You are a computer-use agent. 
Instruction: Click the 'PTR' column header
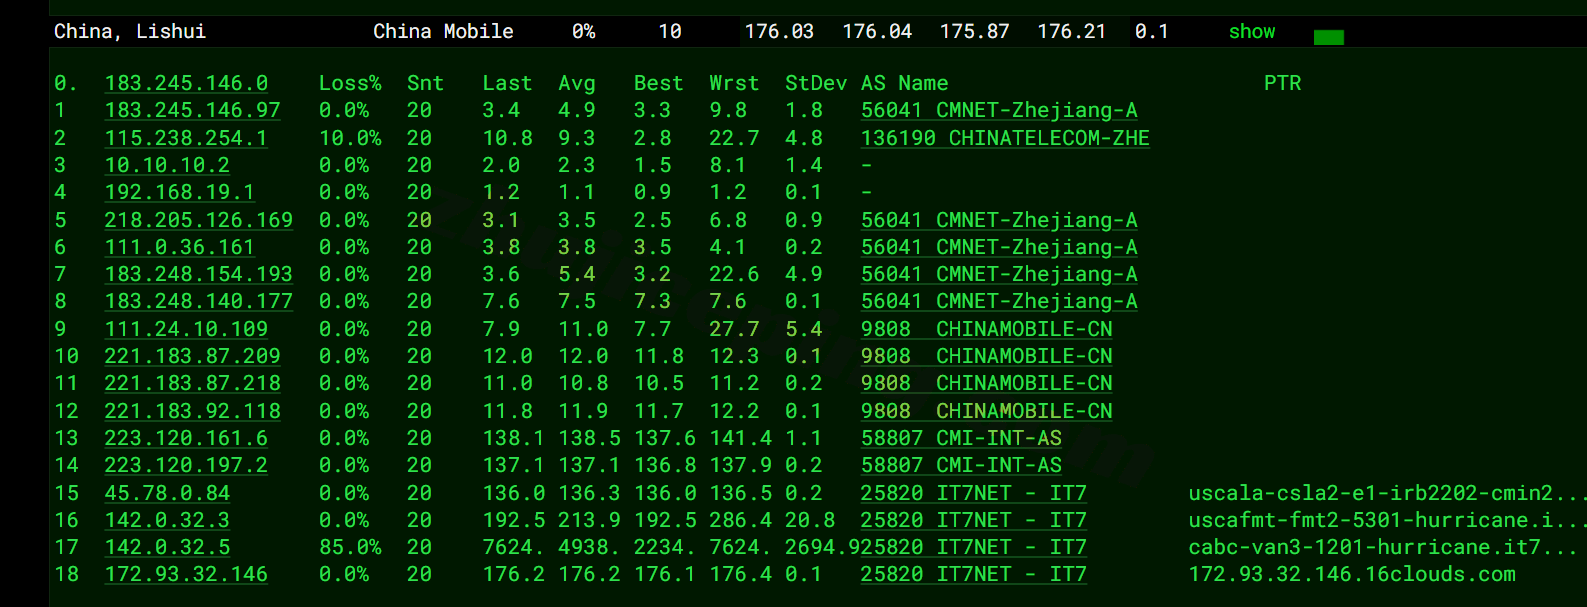[1283, 84]
